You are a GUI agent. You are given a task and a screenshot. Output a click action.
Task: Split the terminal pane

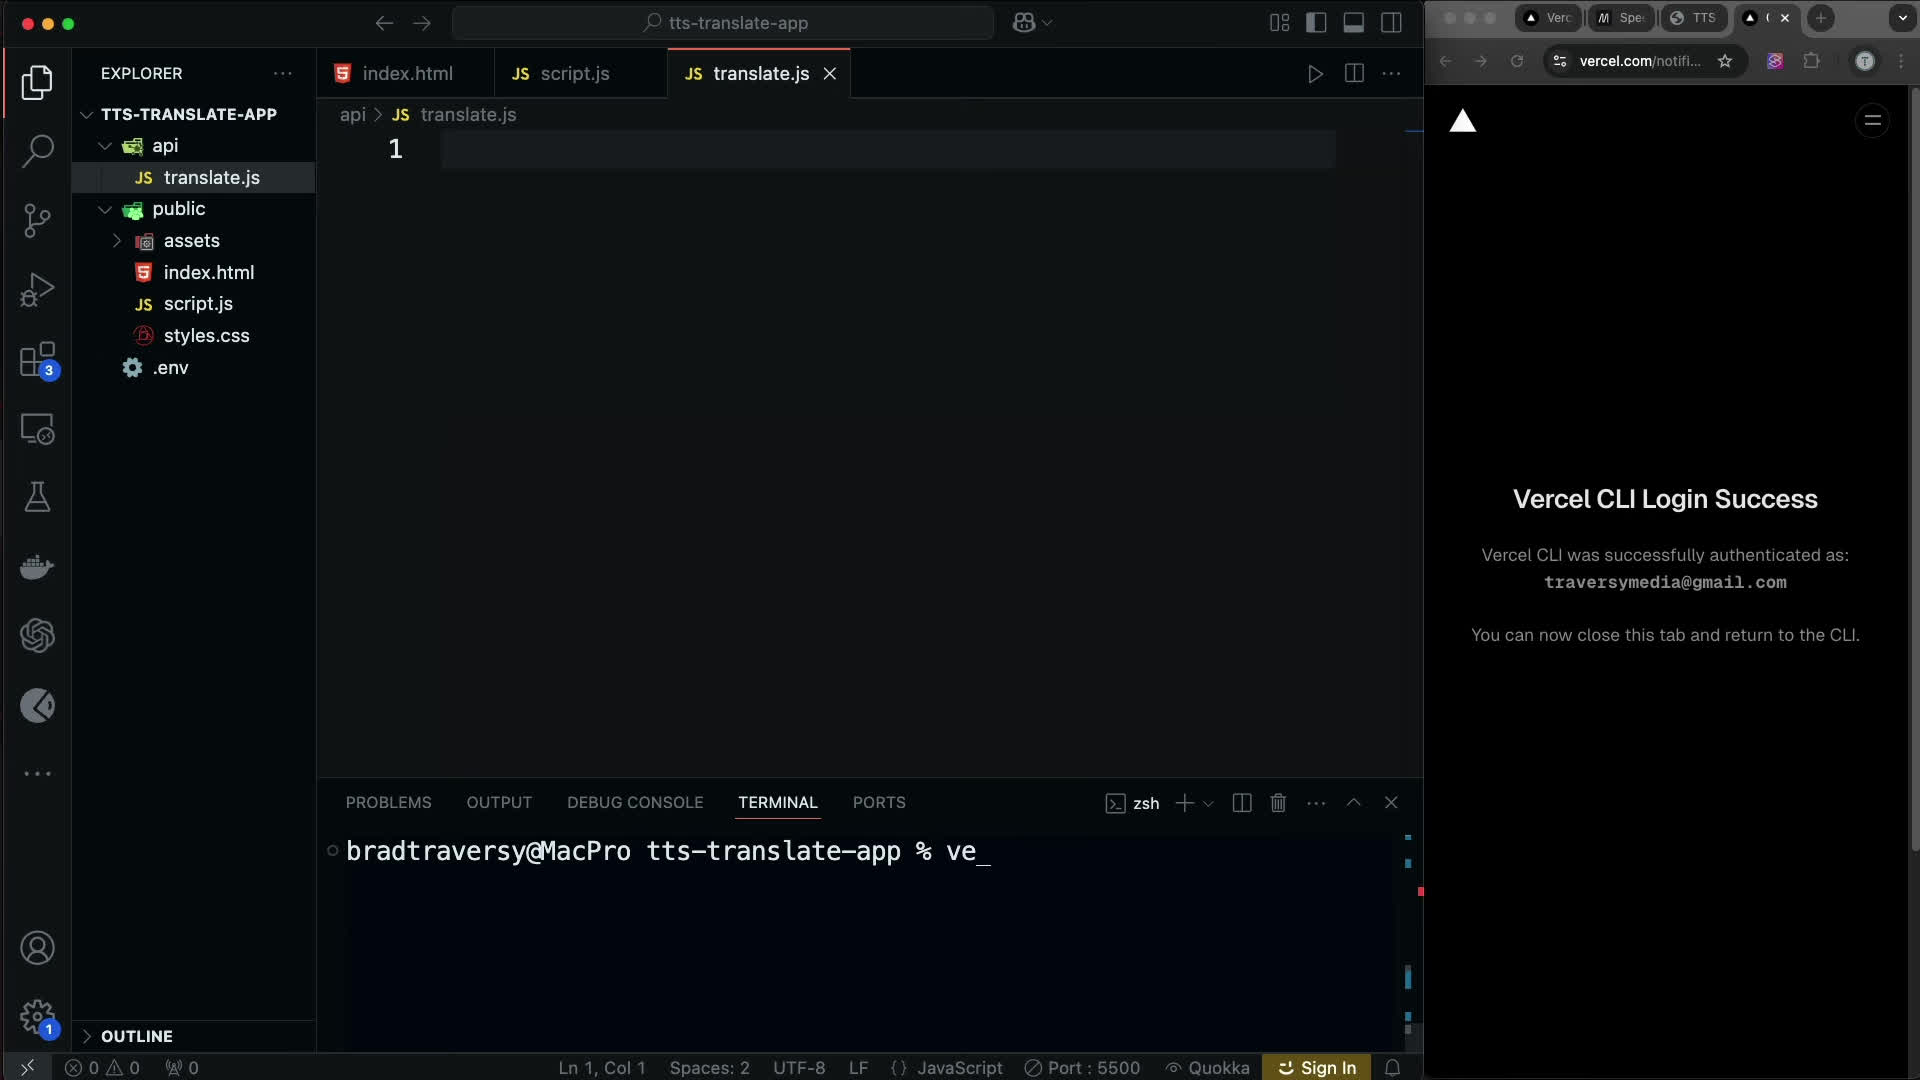coord(1240,802)
